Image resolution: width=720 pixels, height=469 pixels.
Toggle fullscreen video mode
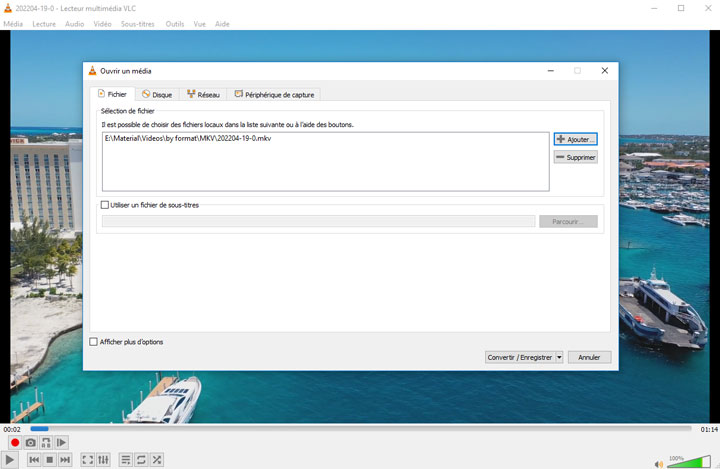[87, 459]
